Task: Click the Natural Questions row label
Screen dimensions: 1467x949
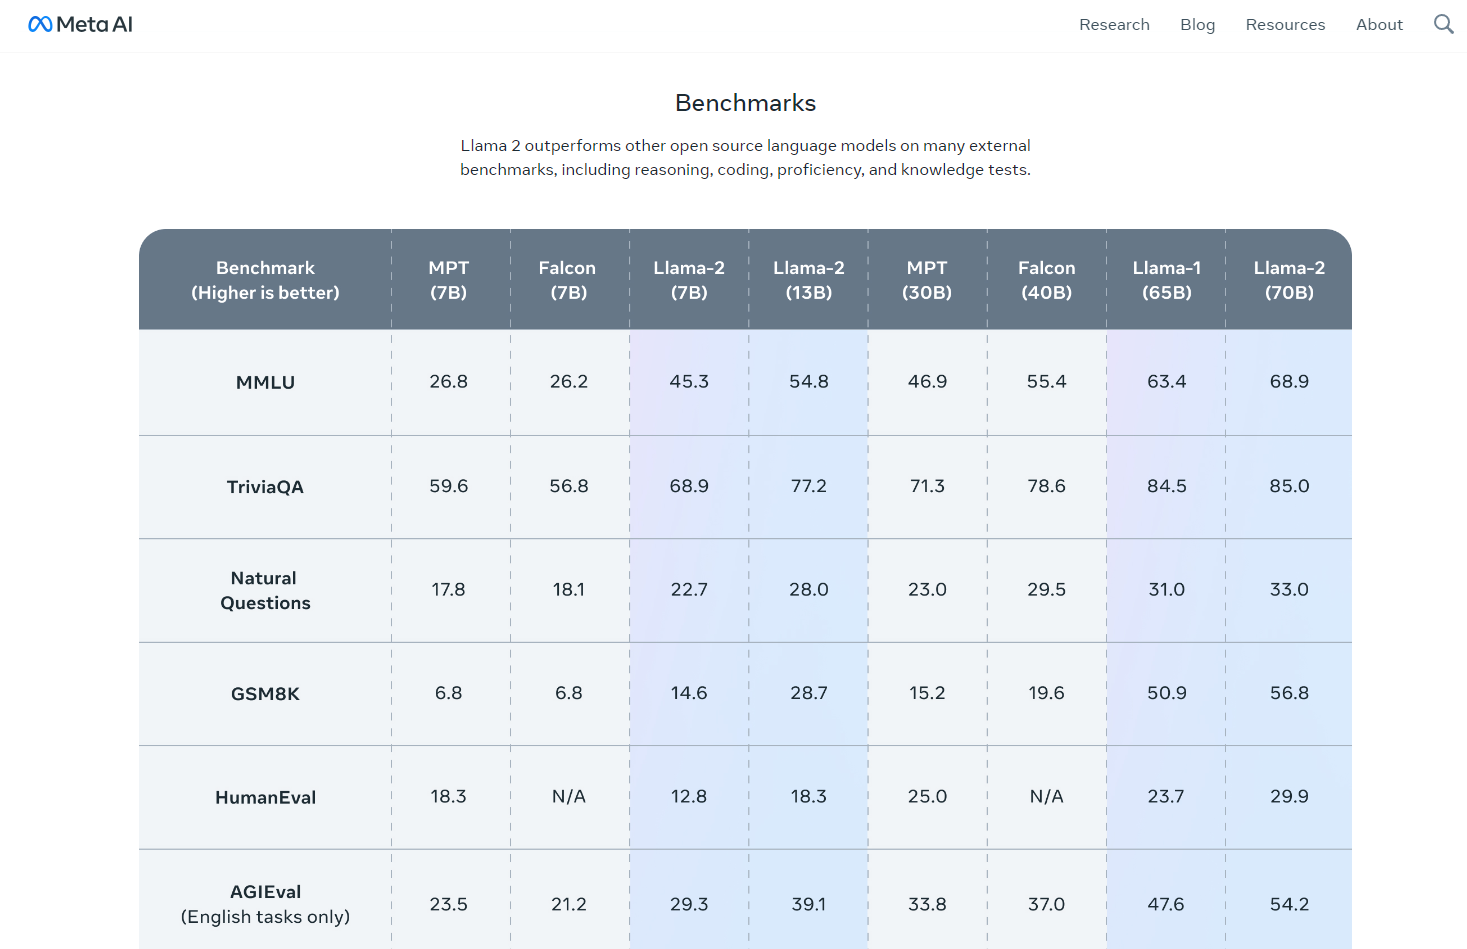Action: click(x=265, y=590)
